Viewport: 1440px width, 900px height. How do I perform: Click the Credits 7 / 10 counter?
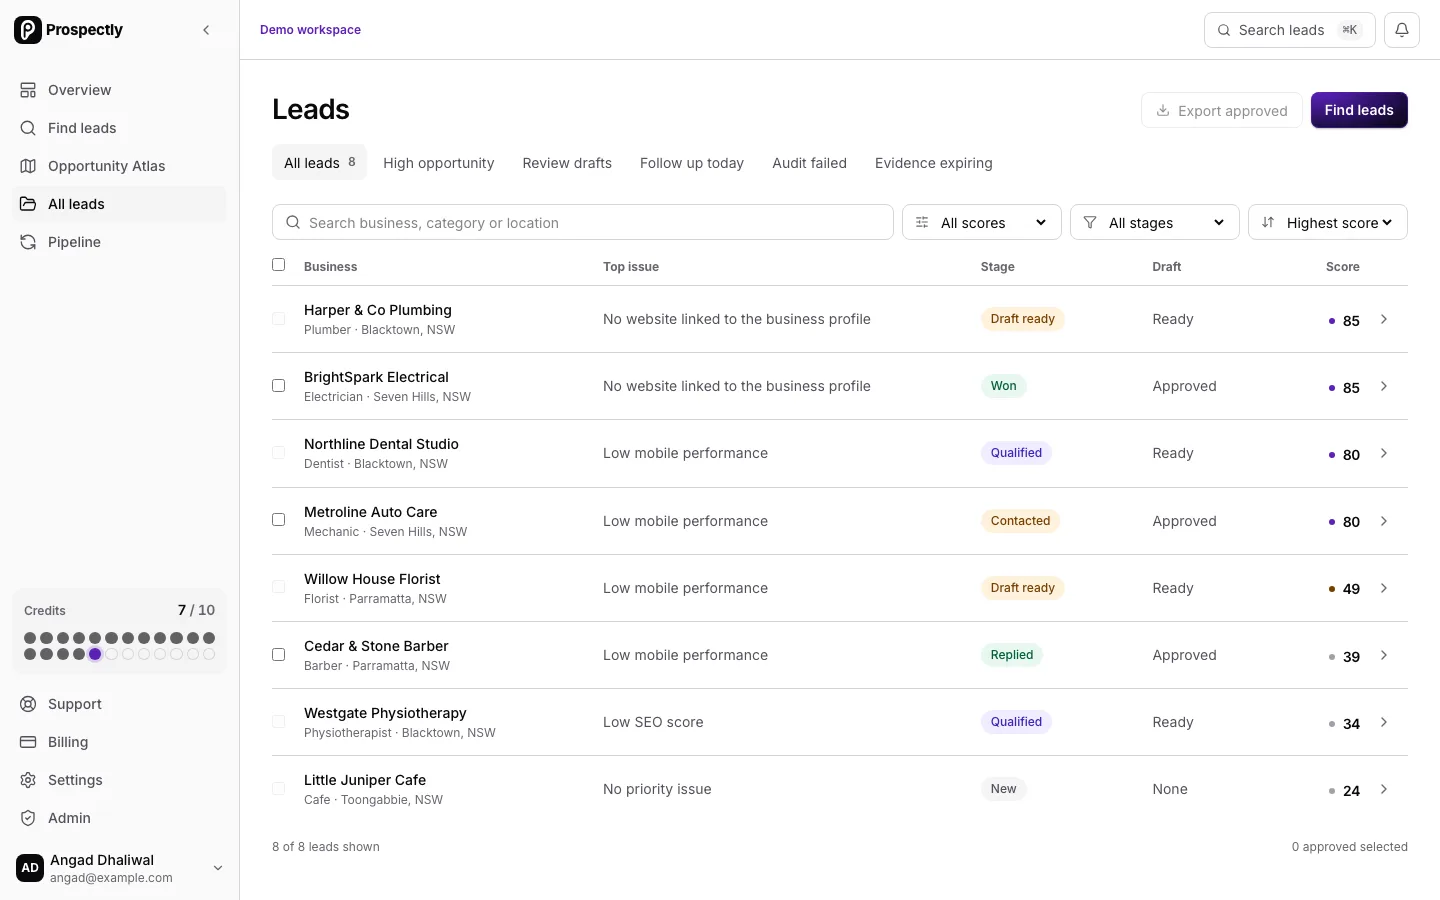[196, 610]
